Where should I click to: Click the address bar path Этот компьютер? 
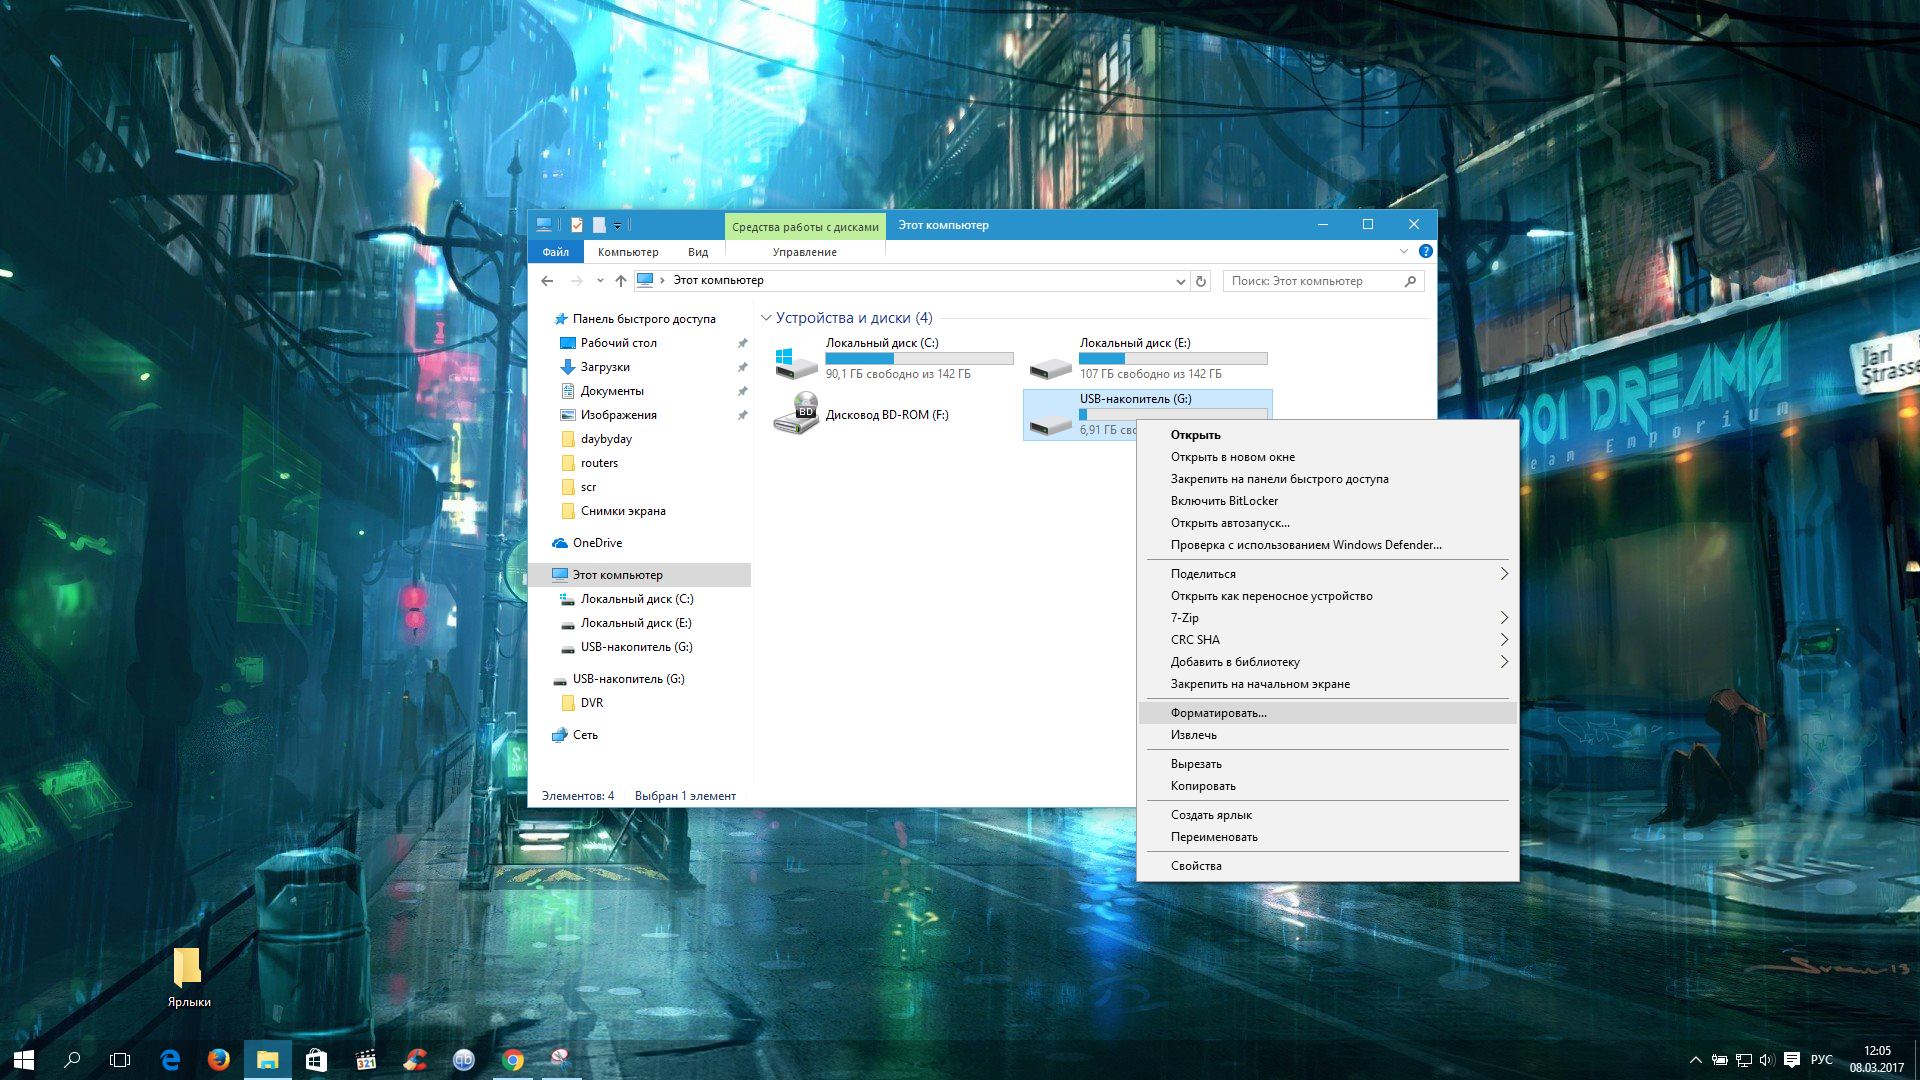pyautogui.click(x=718, y=281)
